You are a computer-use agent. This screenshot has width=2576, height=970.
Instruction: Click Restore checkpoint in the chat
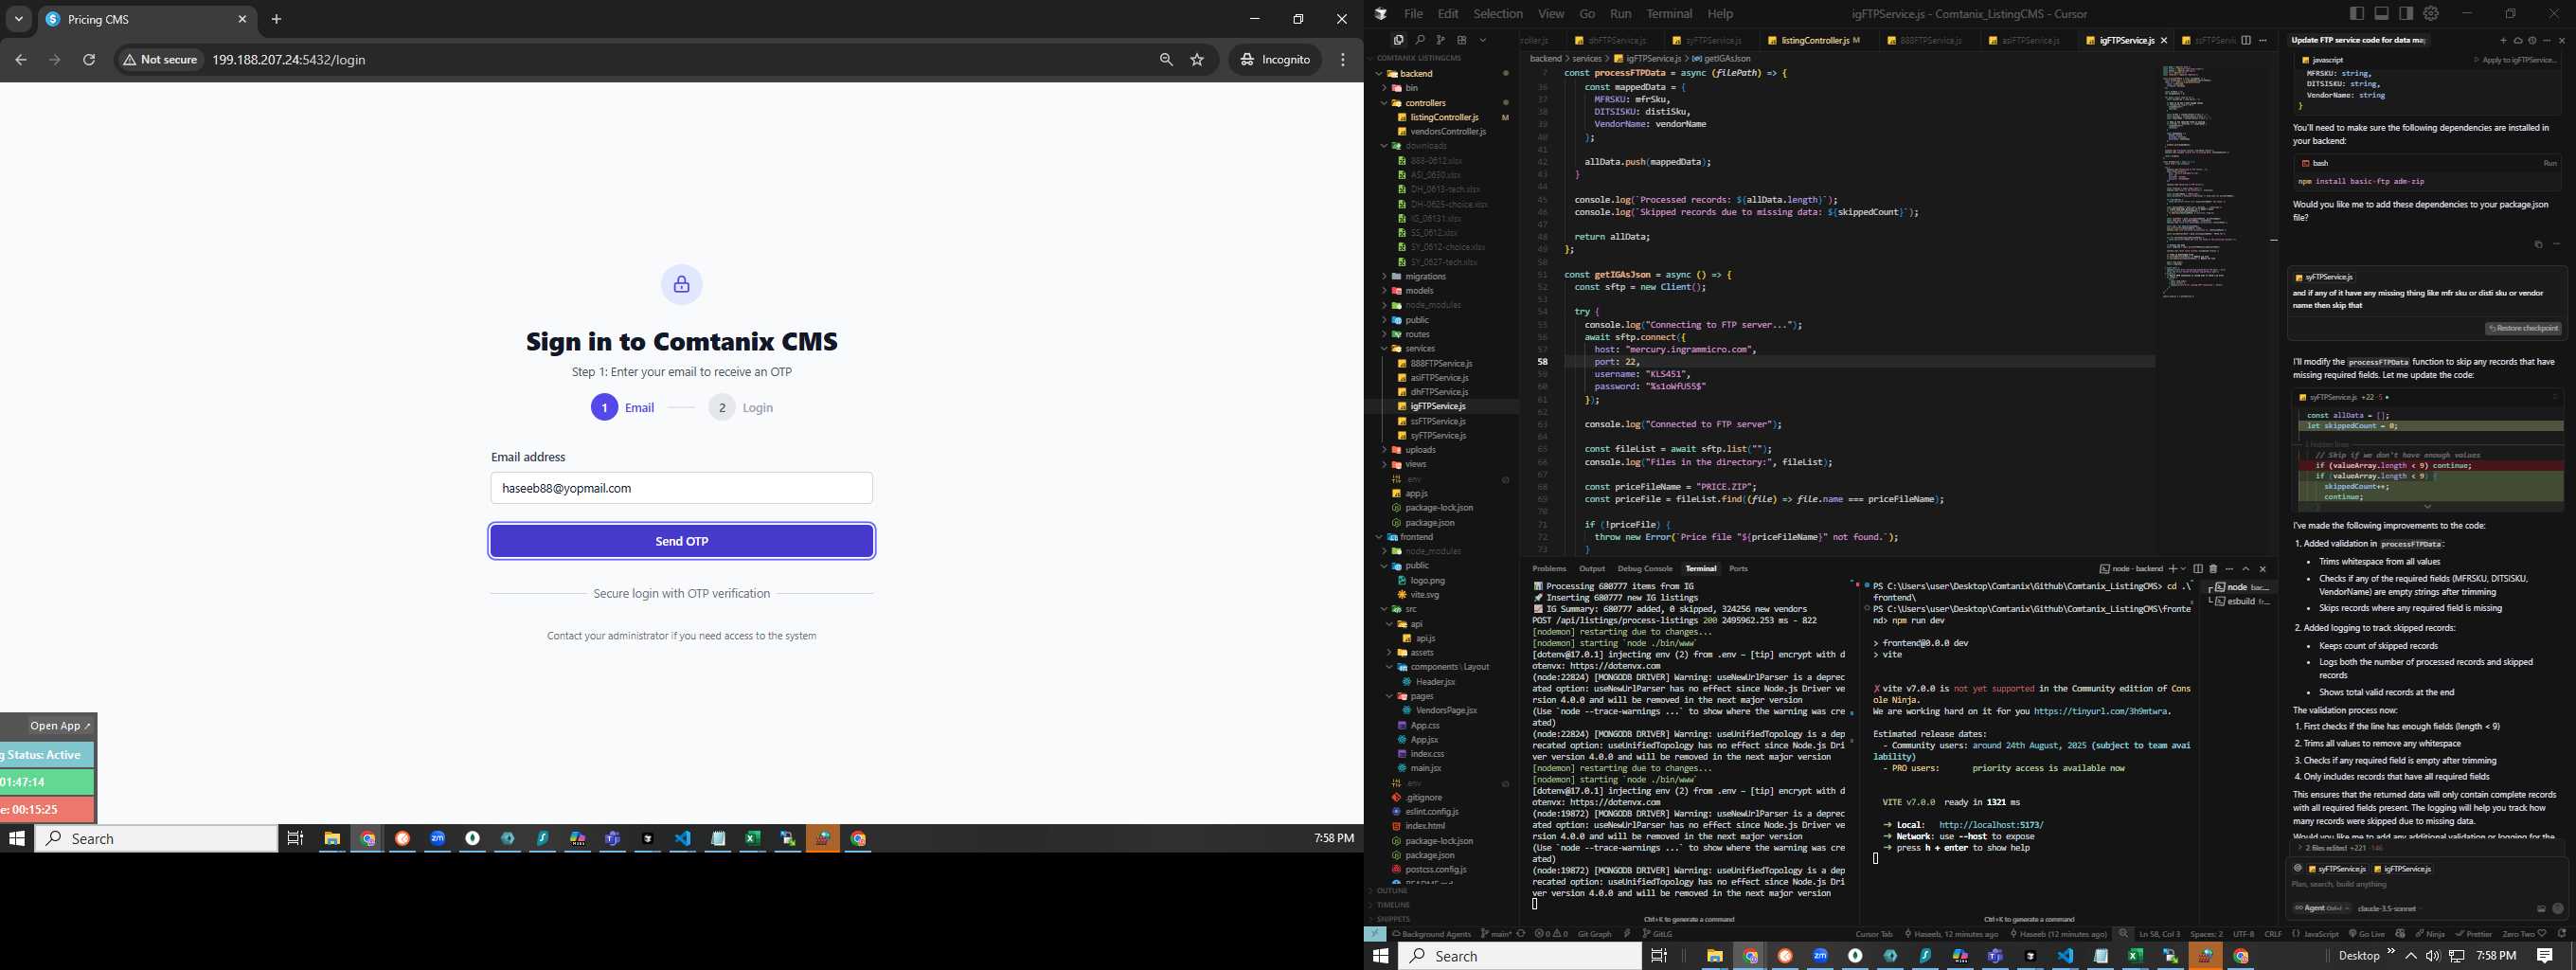coord(2523,329)
